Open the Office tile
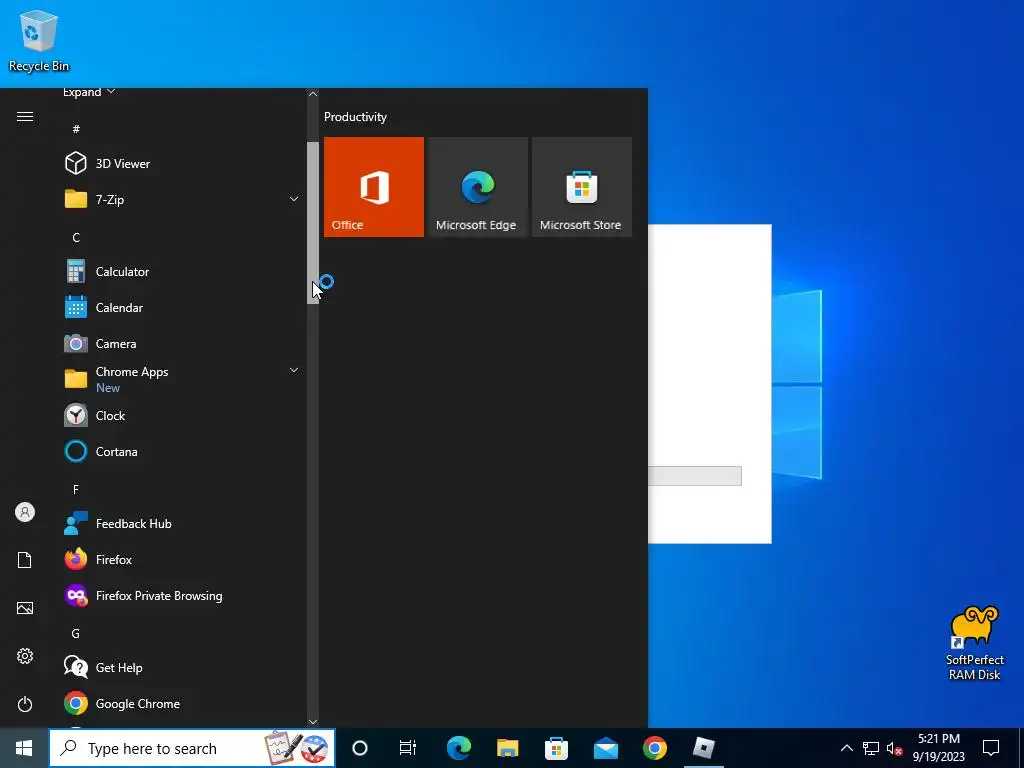1024x768 pixels. [x=374, y=187]
